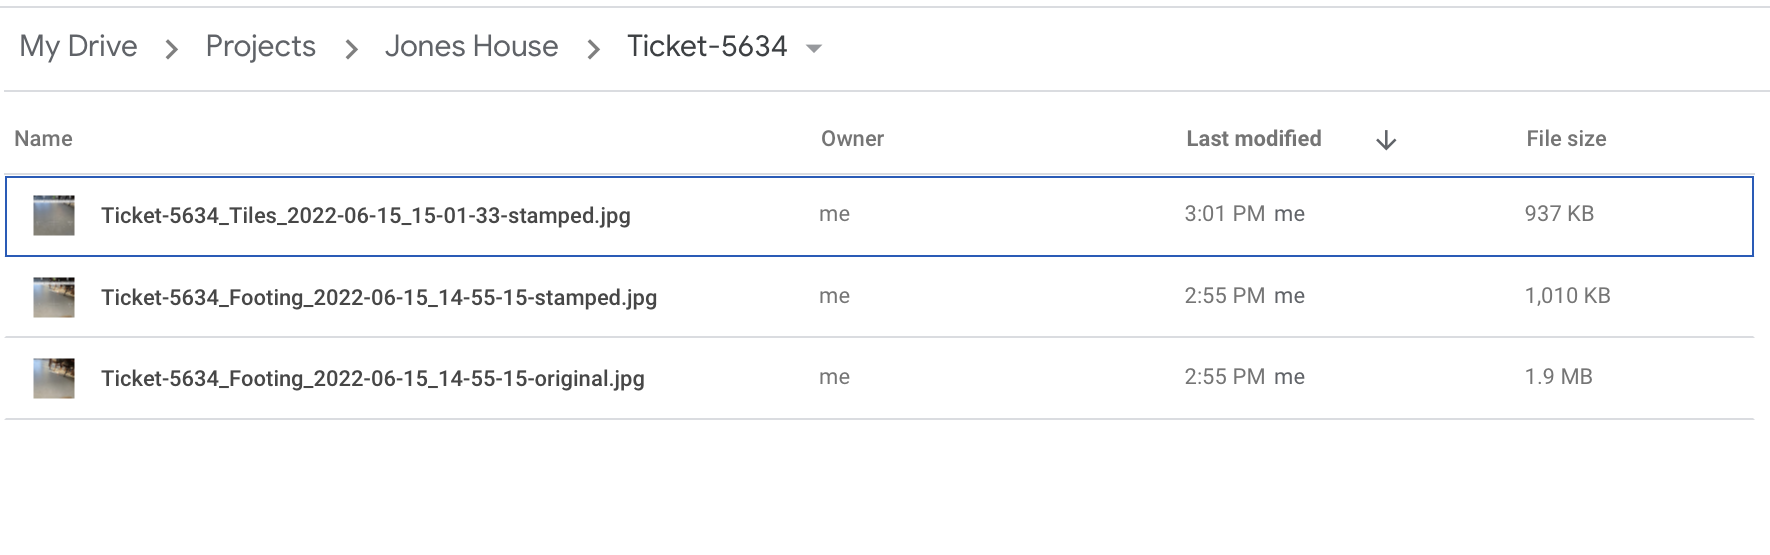Sort by the Name column header

43,139
